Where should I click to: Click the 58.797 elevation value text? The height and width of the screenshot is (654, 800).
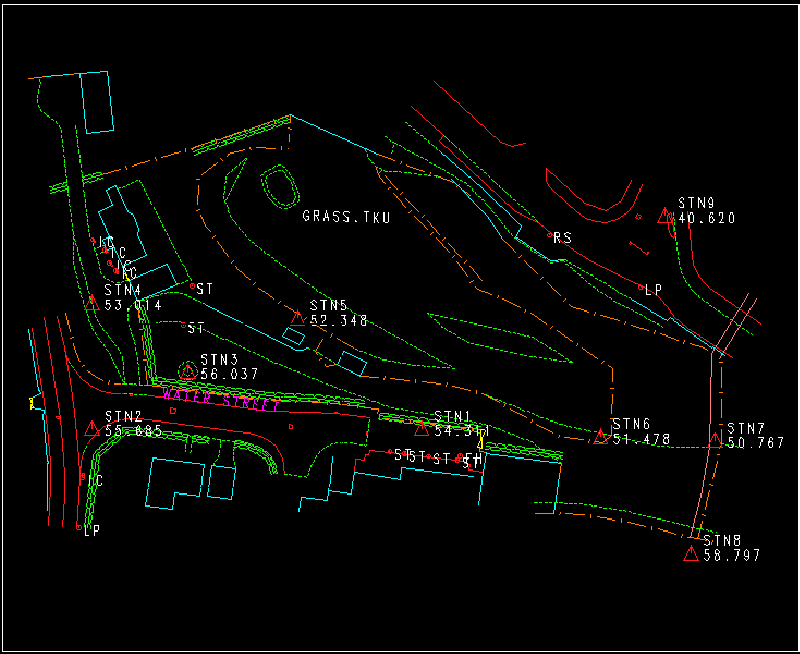[732, 555]
